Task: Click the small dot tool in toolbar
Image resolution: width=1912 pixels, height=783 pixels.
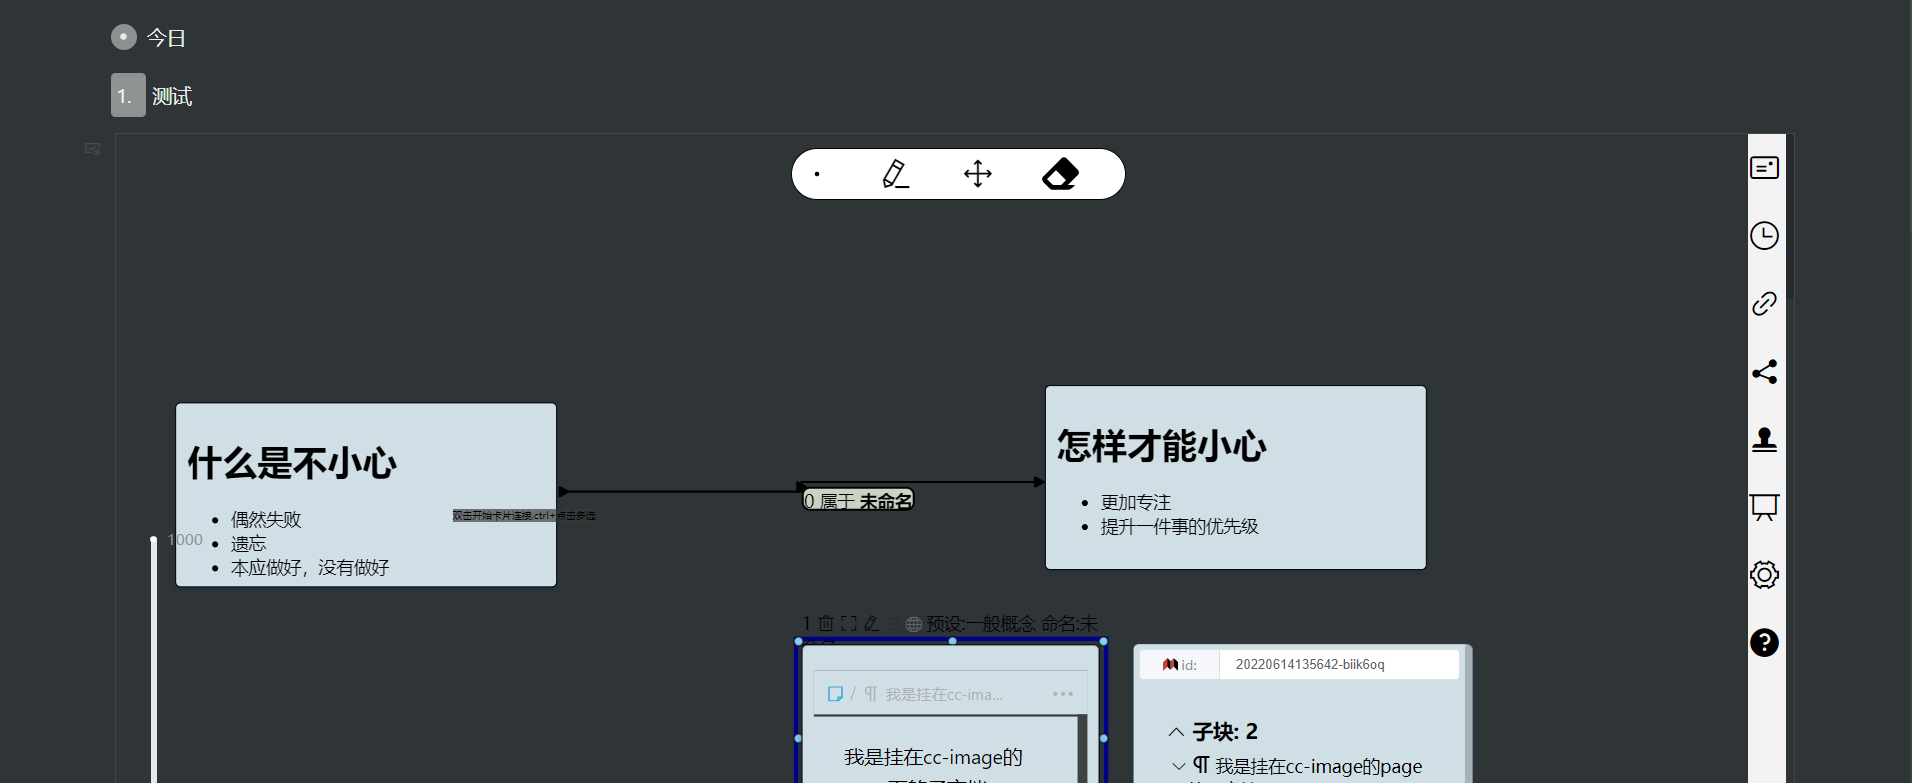Action: click(x=817, y=174)
